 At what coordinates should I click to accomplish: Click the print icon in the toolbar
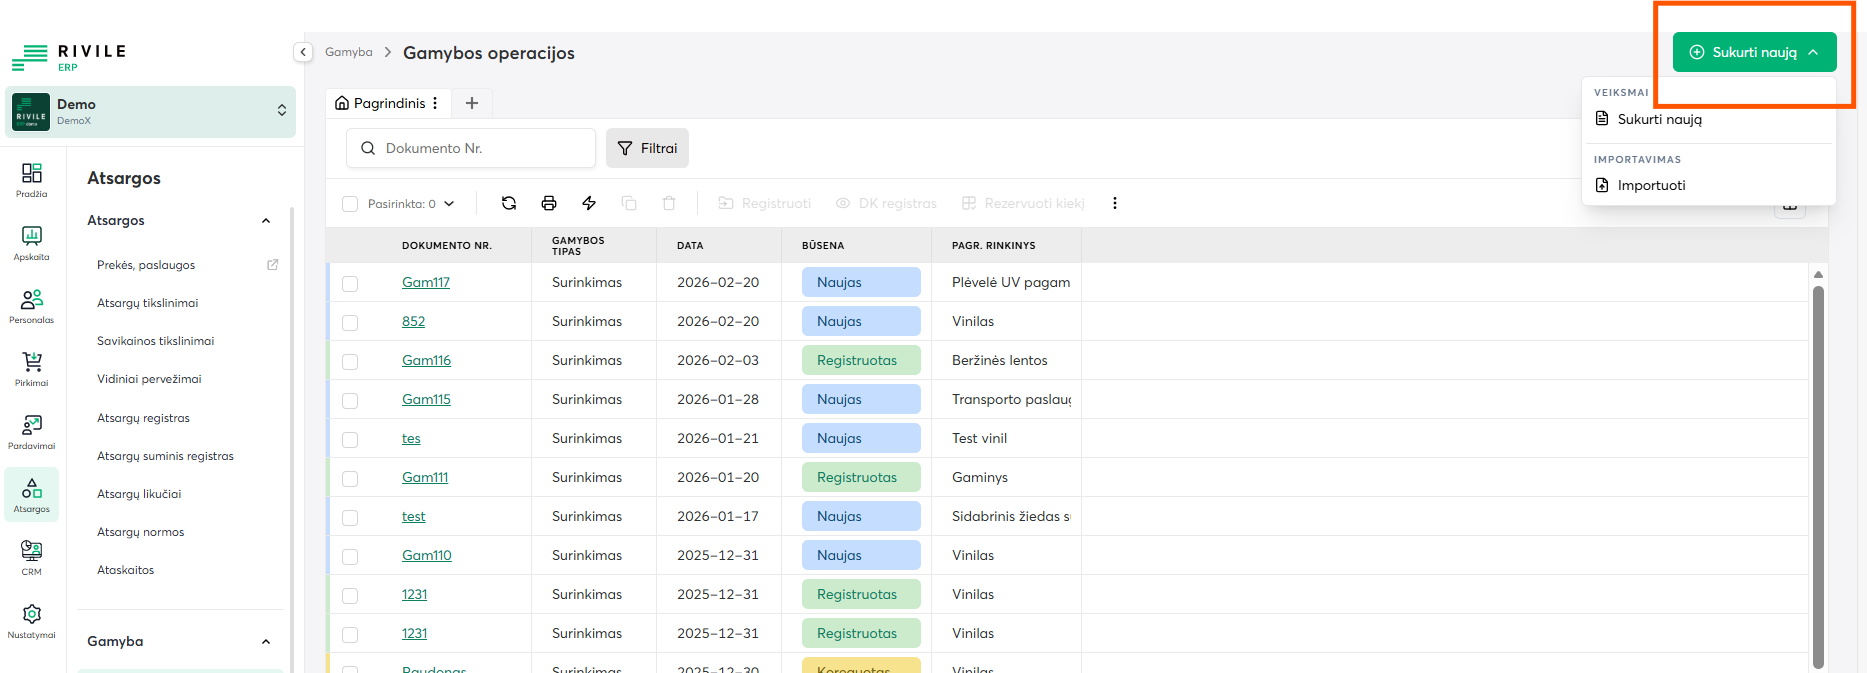[549, 203]
